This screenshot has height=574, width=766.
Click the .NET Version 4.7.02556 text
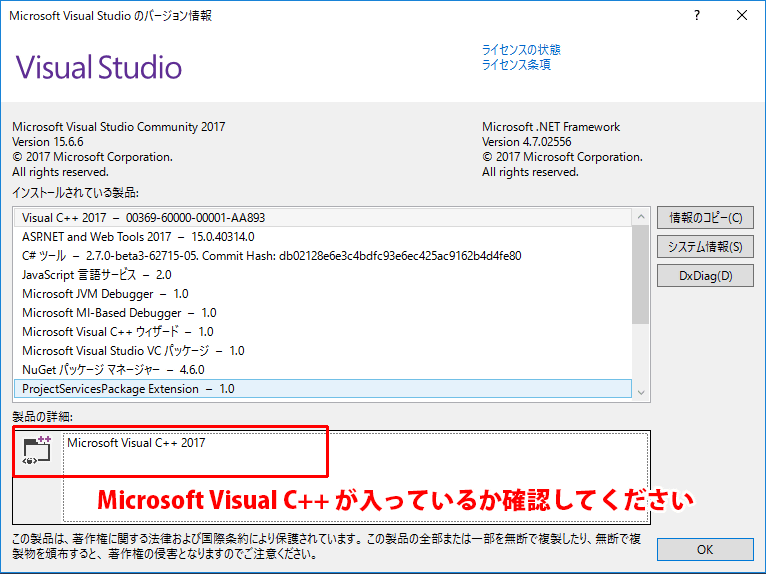(527, 142)
